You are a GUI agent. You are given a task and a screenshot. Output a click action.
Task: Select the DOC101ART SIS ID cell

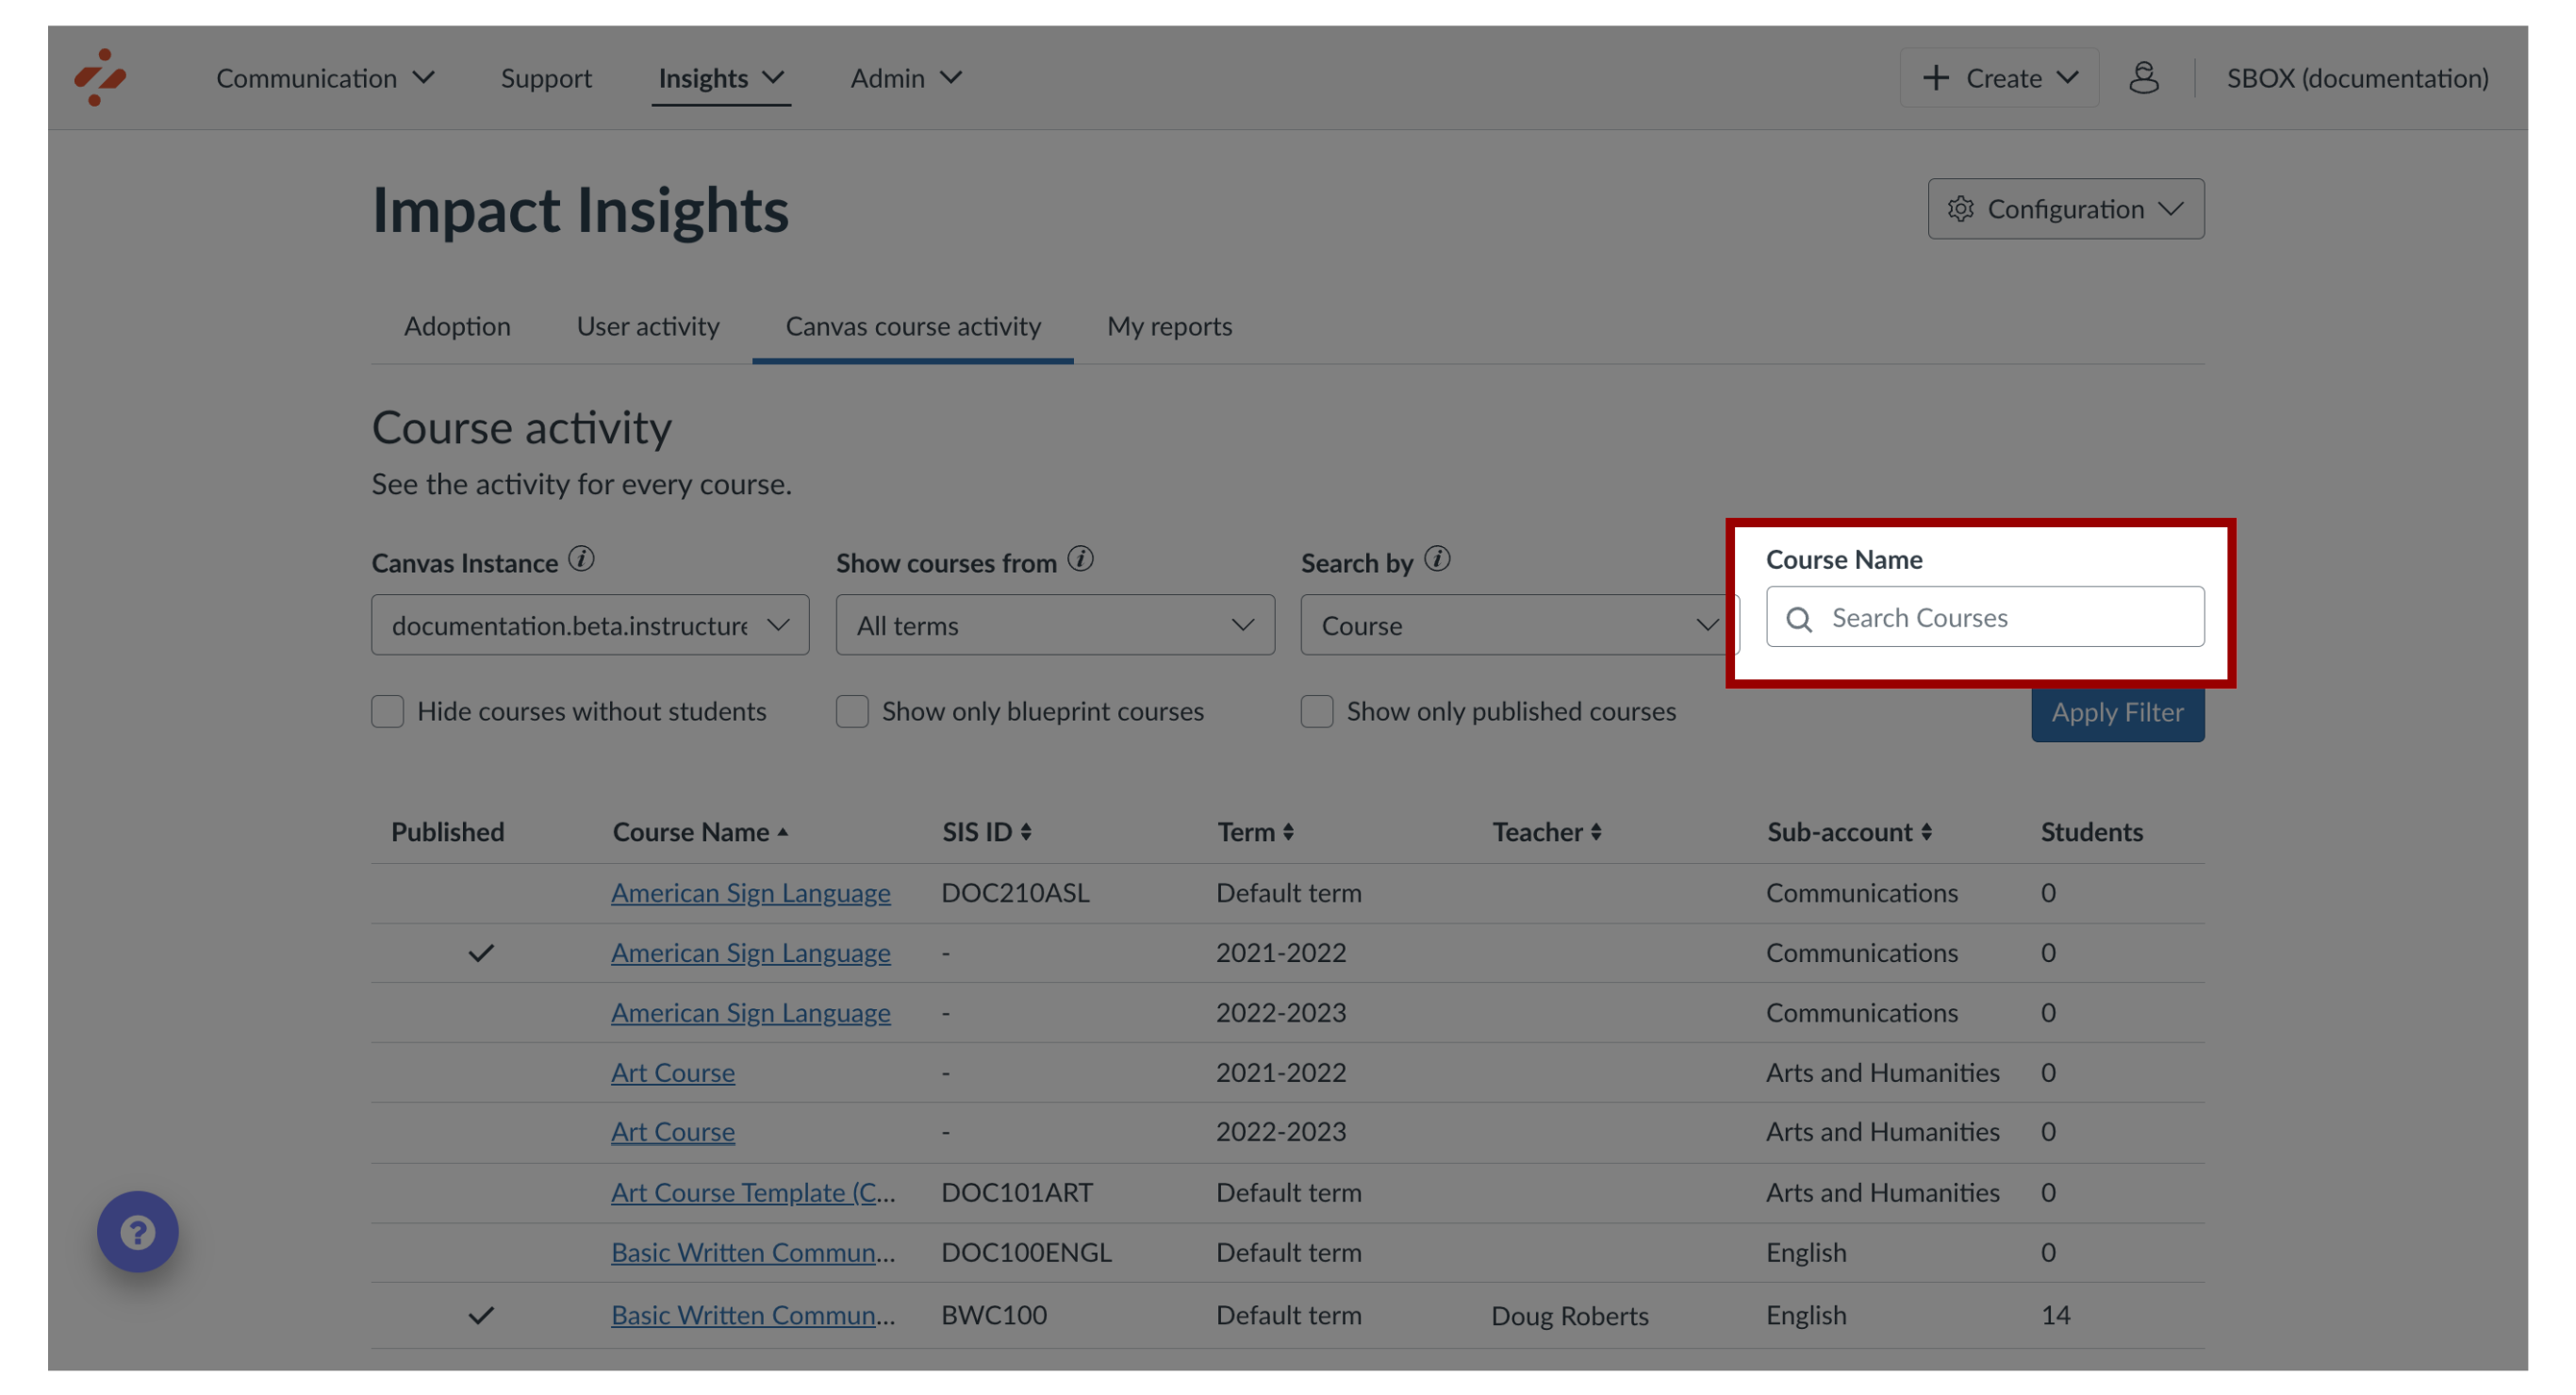tap(1016, 1192)
